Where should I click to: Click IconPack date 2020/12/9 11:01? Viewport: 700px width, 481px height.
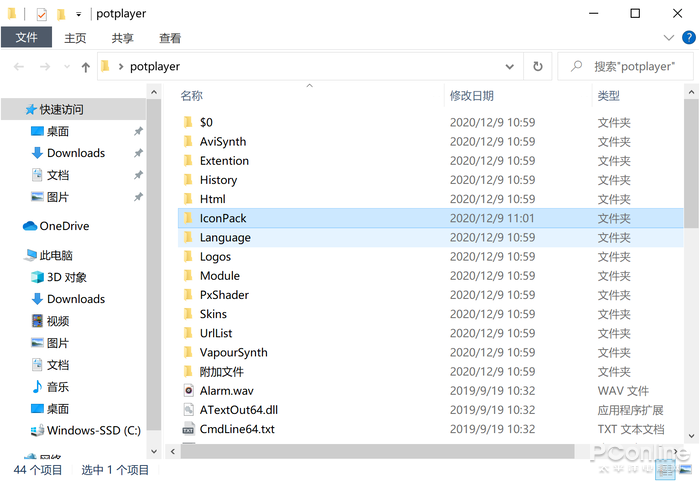[x=492, y=218]
